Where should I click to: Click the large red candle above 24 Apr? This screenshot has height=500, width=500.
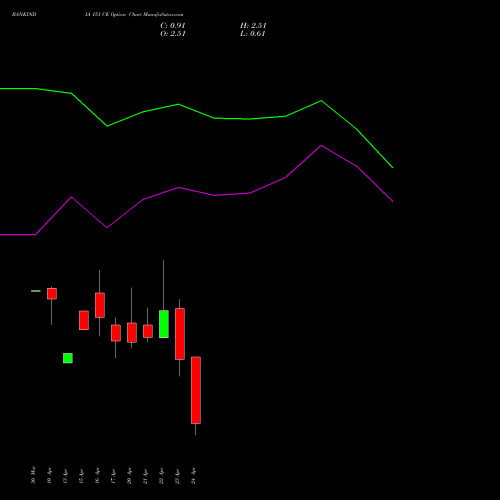click(x=196, y=390)
